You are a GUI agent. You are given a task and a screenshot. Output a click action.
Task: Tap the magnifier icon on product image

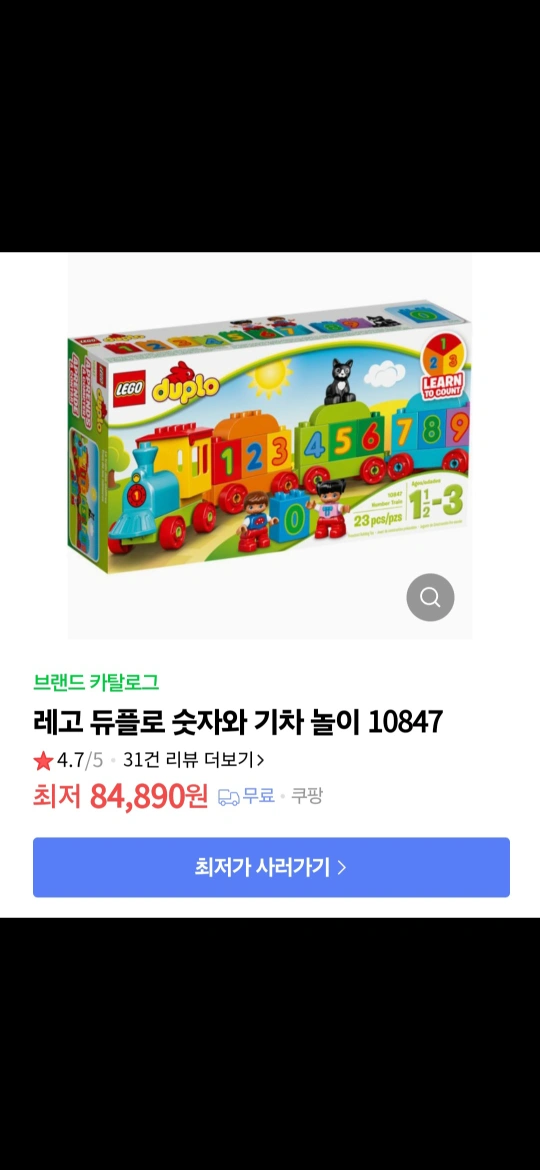pos(430,597)
